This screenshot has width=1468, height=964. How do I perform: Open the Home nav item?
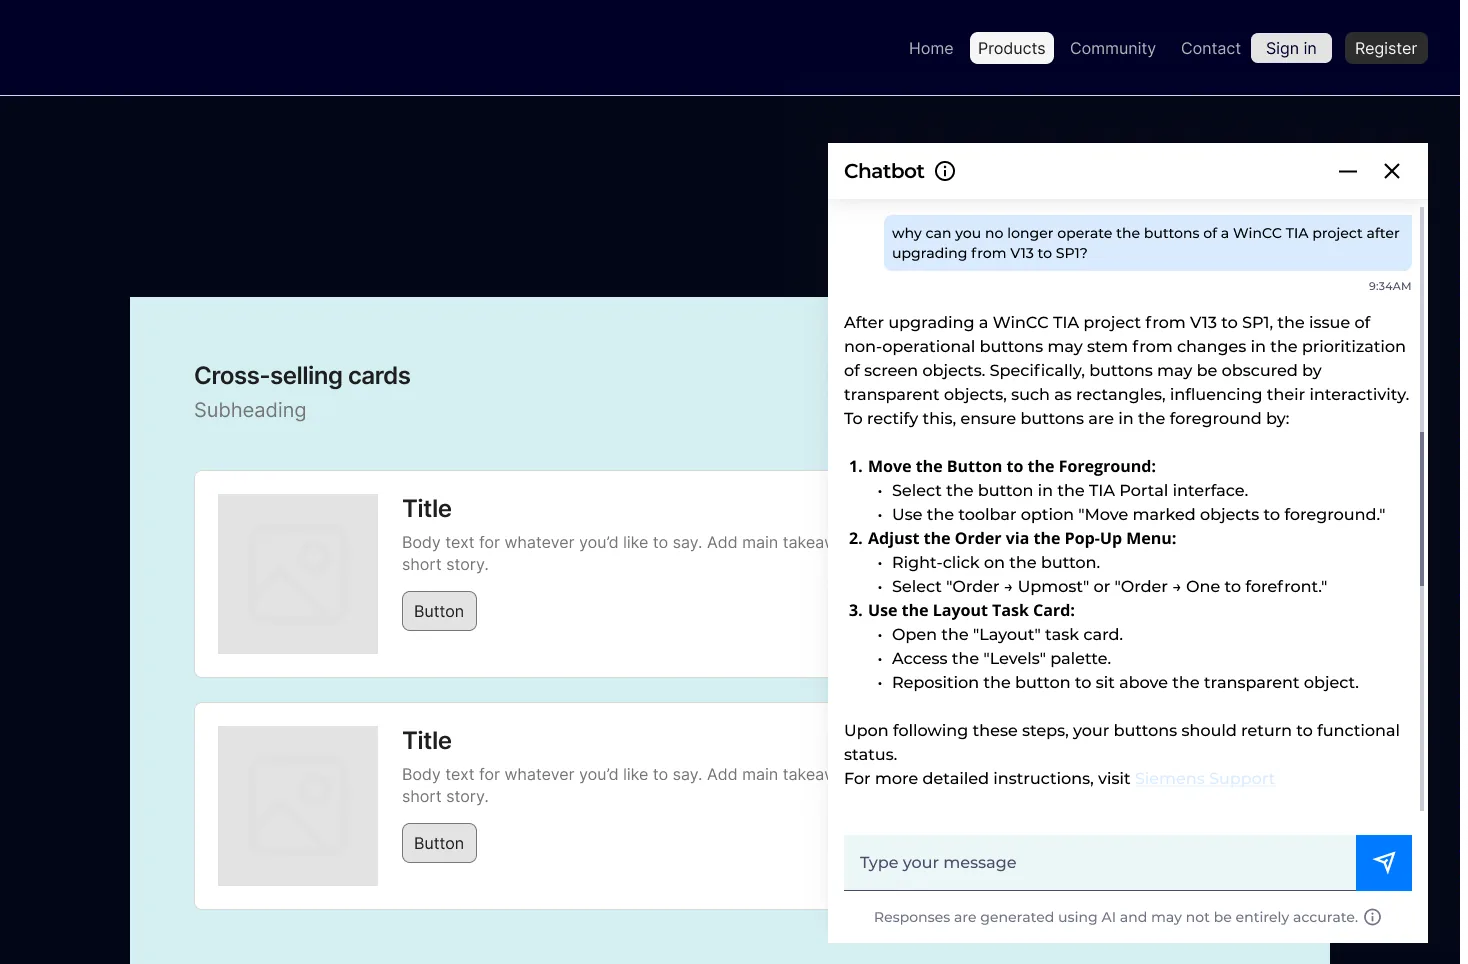[x=931, y=48]
